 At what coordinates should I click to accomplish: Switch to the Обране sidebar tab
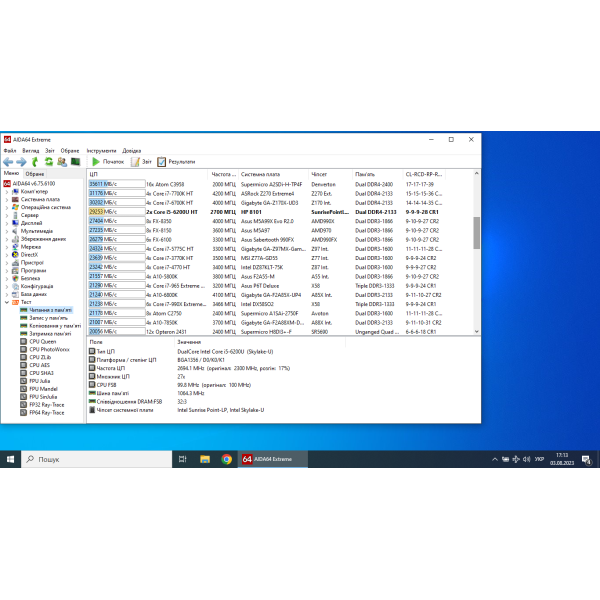click(35, 174)
